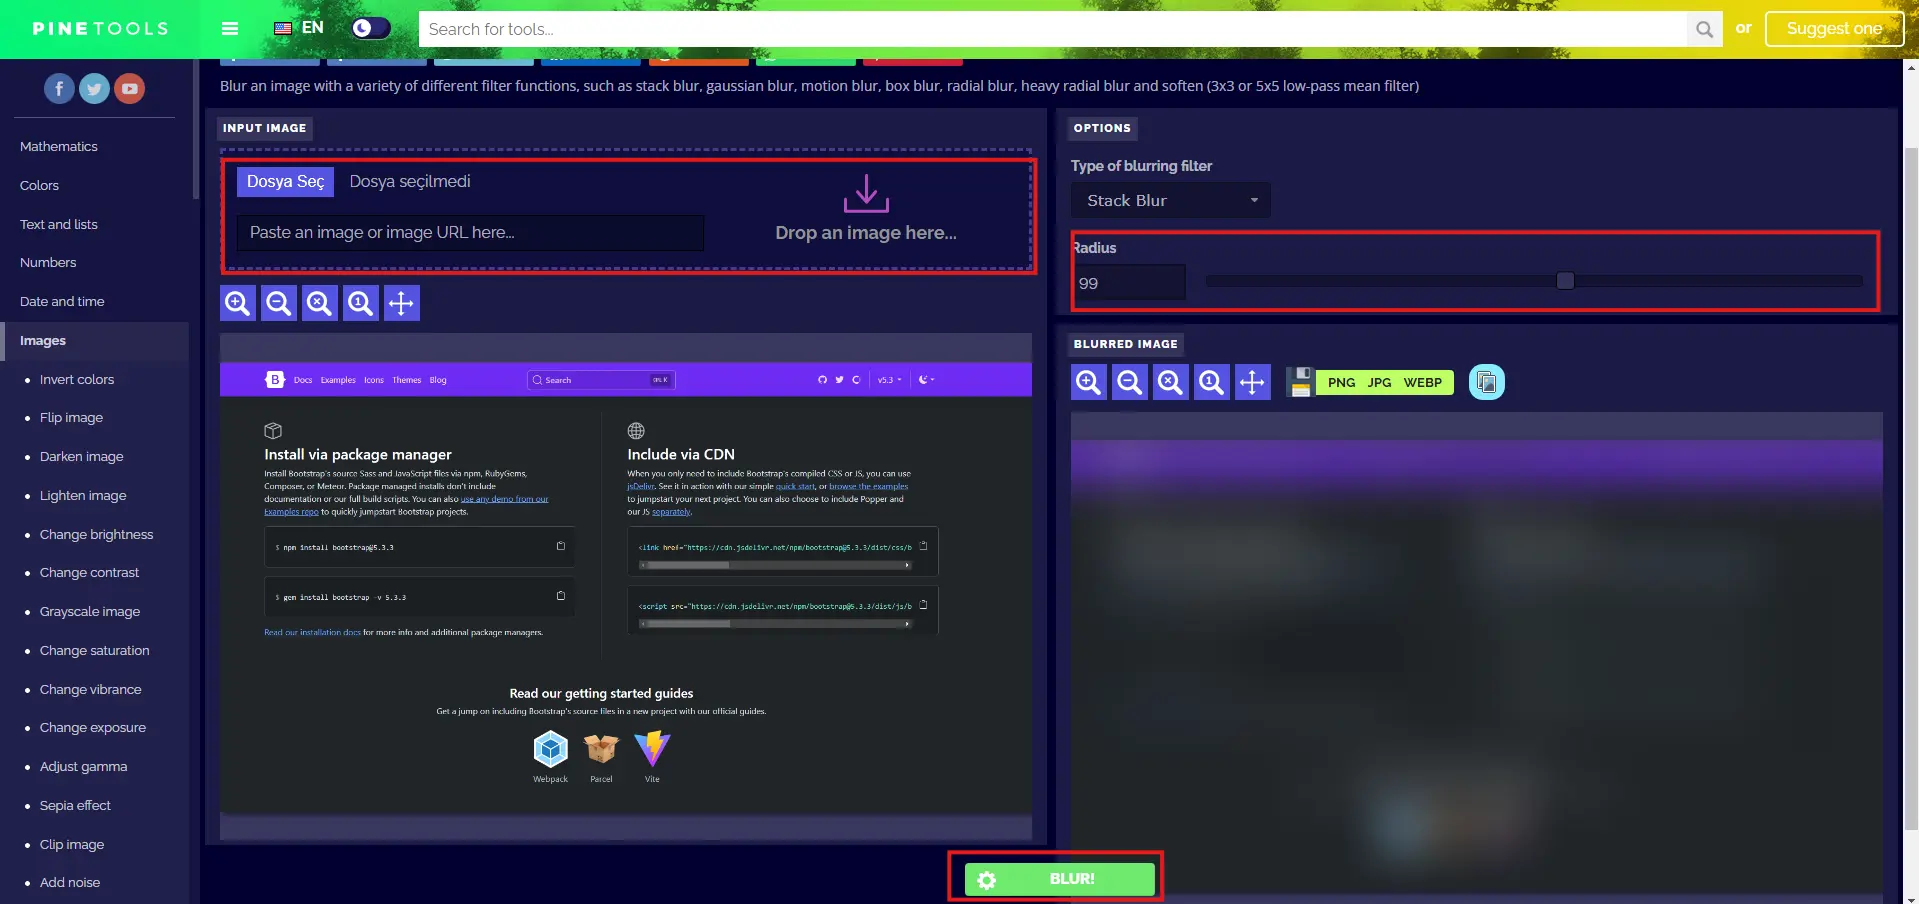
Task: Go to Darken image tool
Action: click(x=82, y=456)
